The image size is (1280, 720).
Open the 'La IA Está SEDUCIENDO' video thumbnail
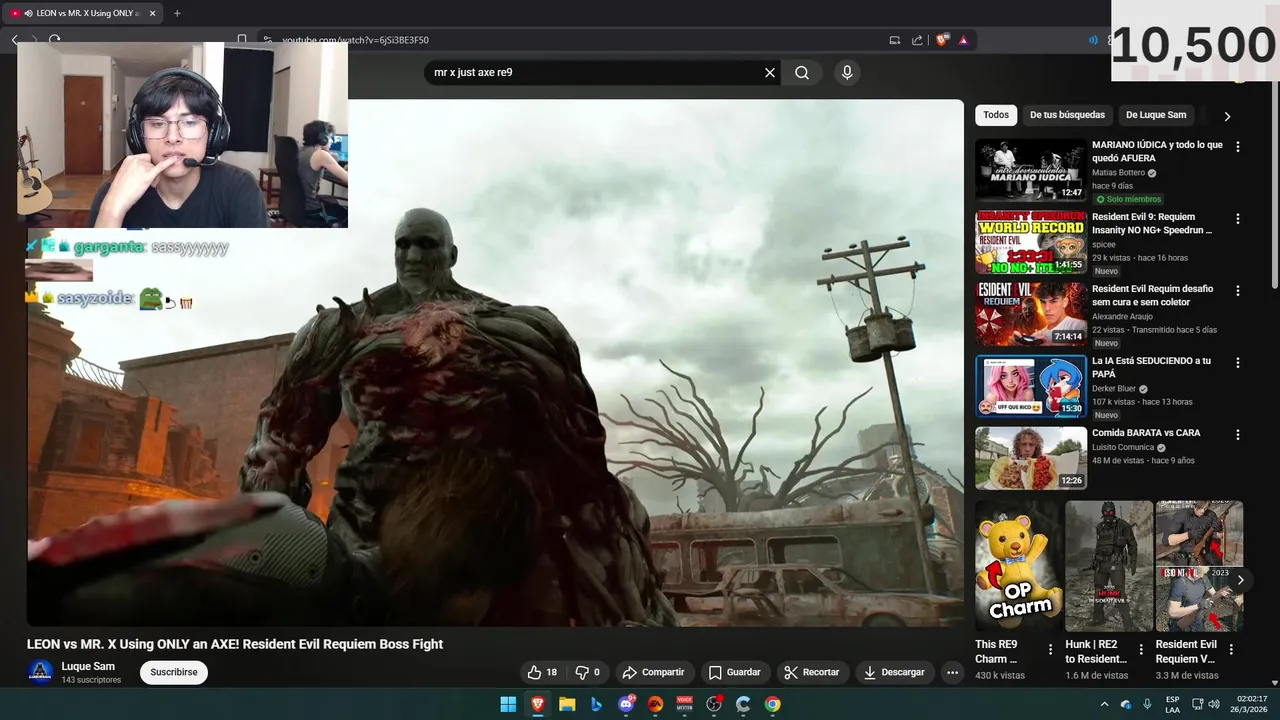coord(1031,386)
